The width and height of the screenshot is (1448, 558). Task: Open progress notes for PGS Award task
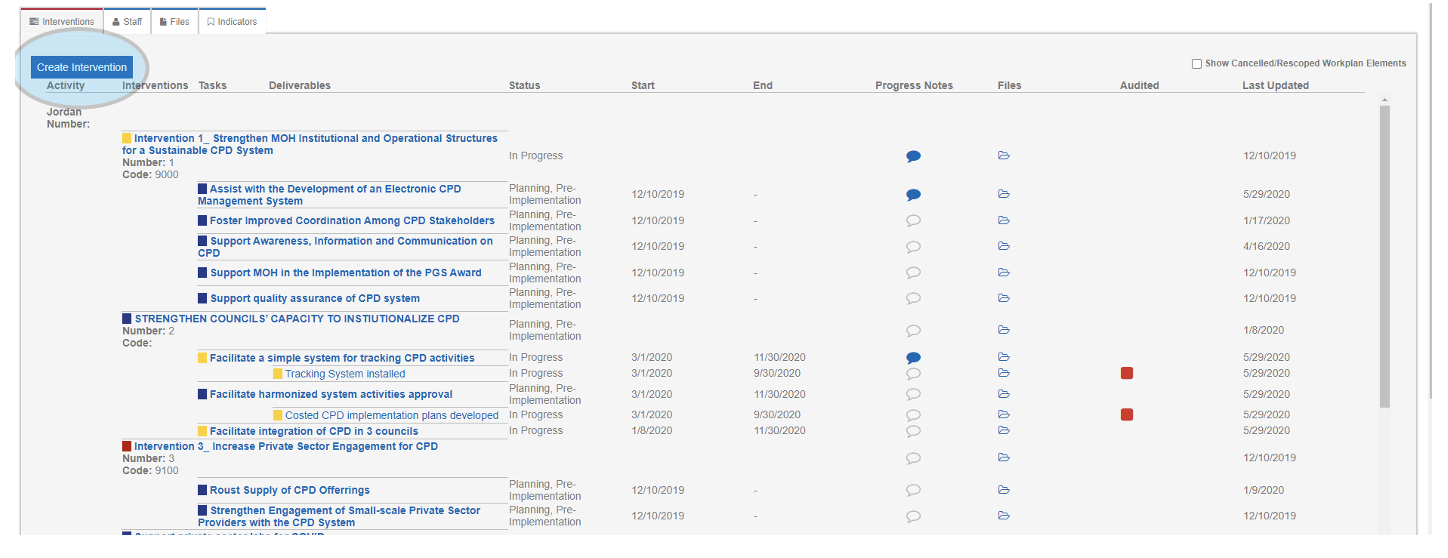click(x=913, y=273)
